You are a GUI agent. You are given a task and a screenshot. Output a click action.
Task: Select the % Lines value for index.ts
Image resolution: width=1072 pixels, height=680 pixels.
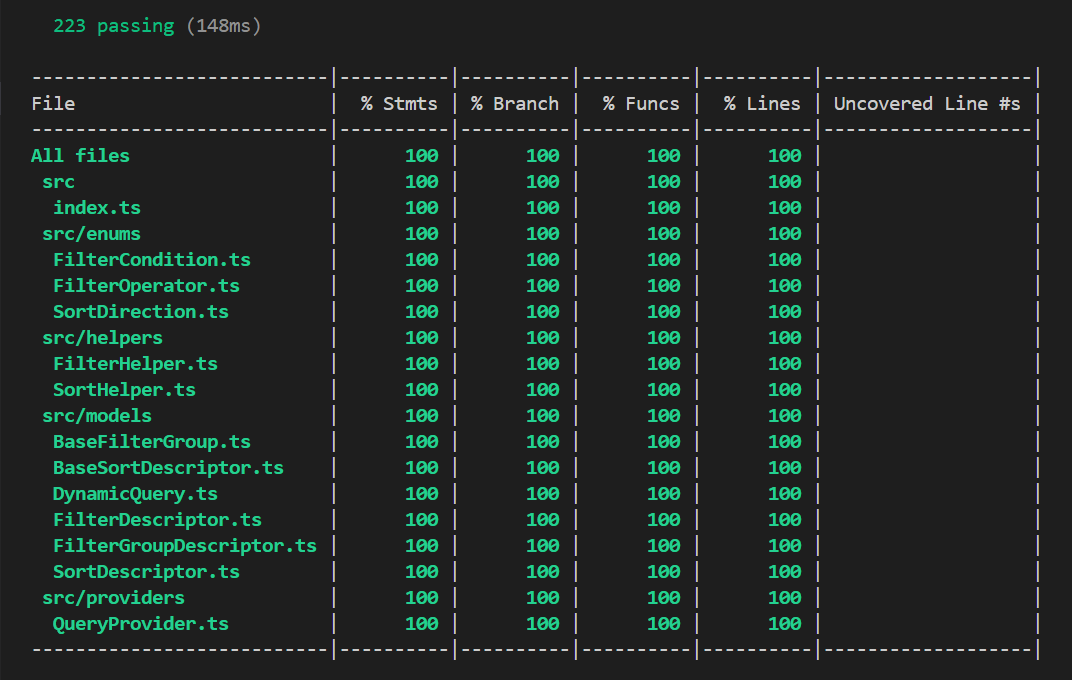coord(784,208)
